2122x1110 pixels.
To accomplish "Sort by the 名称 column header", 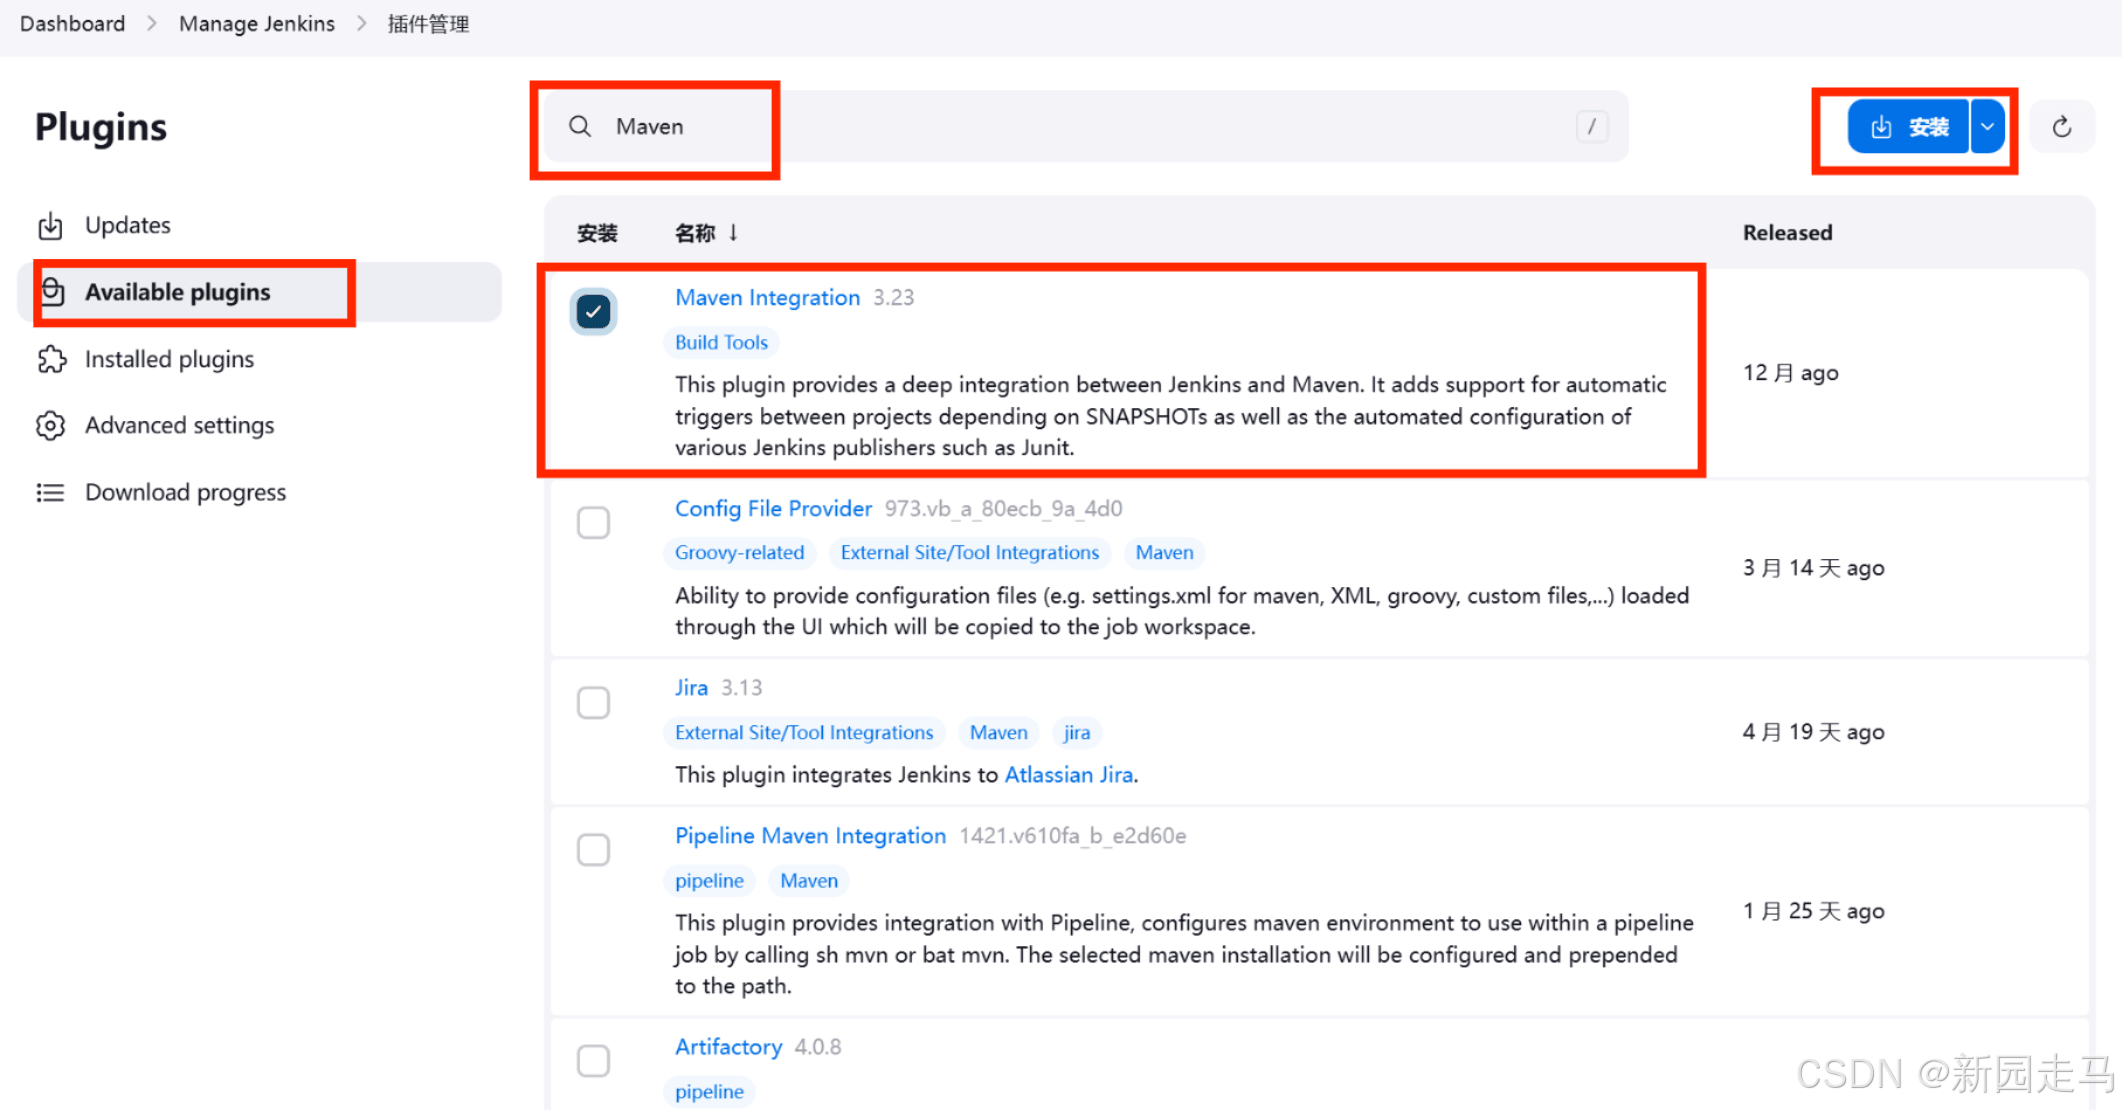I will pyautogui.click(x=706, y=233).
